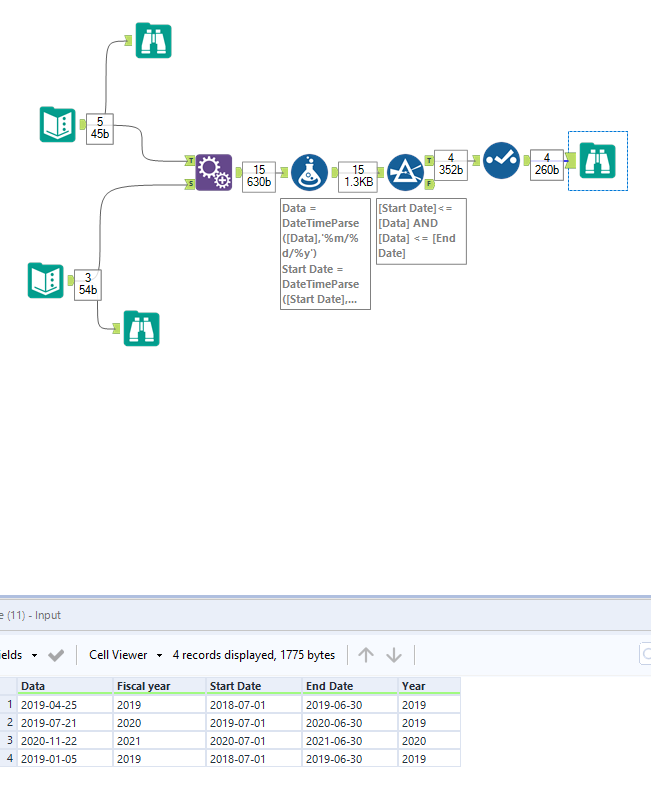651x799 pixels.
Task: Select the bottom Browse tool
Action: pos(142,328)
